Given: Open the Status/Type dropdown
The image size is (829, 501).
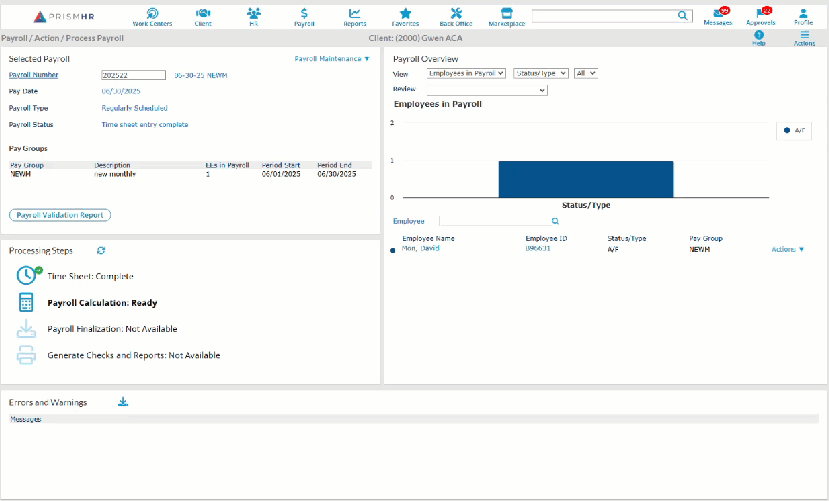Looking at the screenshot, I should [540, 73].
